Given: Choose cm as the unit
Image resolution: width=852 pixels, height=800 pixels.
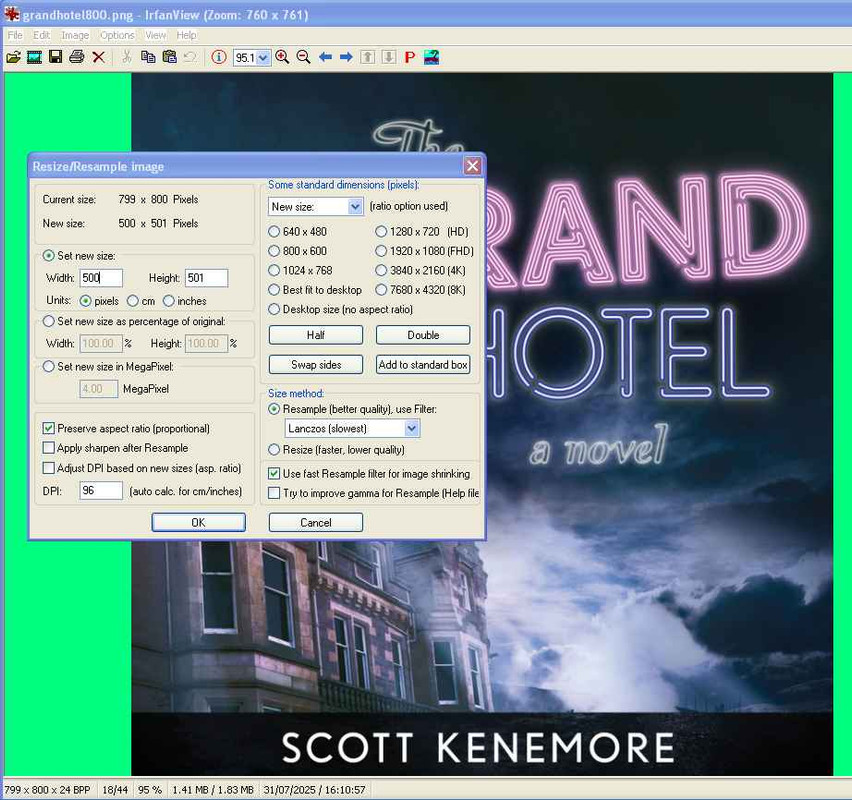Looking at the screenshot, I should 133,301.
